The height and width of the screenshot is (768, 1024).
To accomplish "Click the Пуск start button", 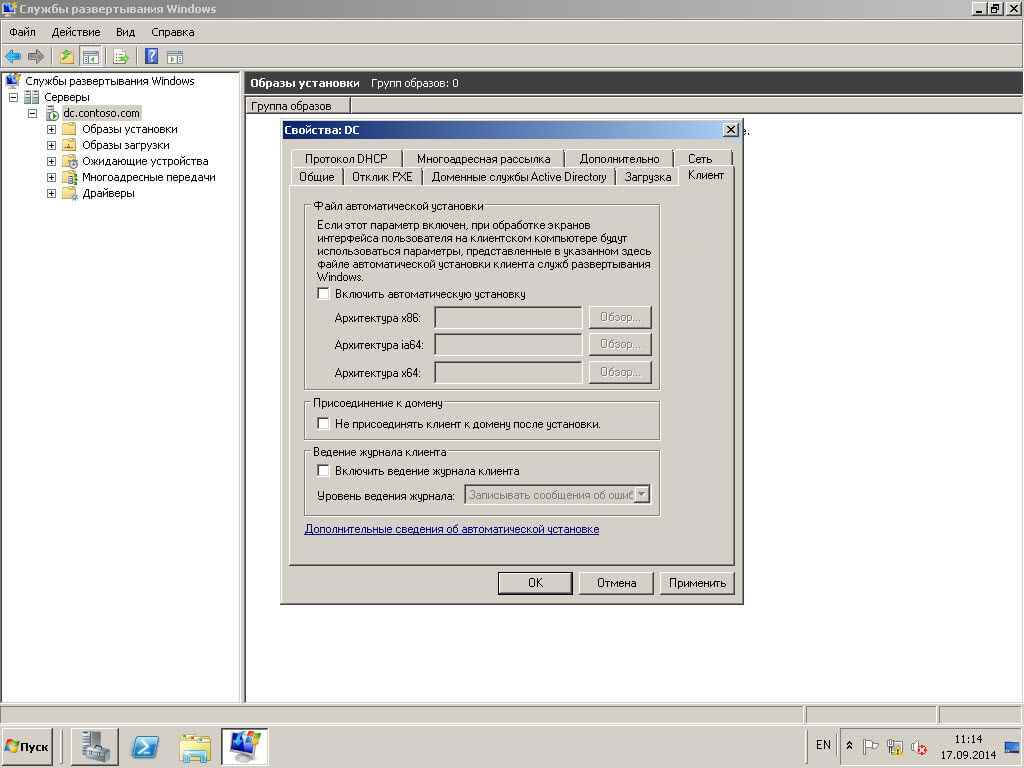I will 27,746.
